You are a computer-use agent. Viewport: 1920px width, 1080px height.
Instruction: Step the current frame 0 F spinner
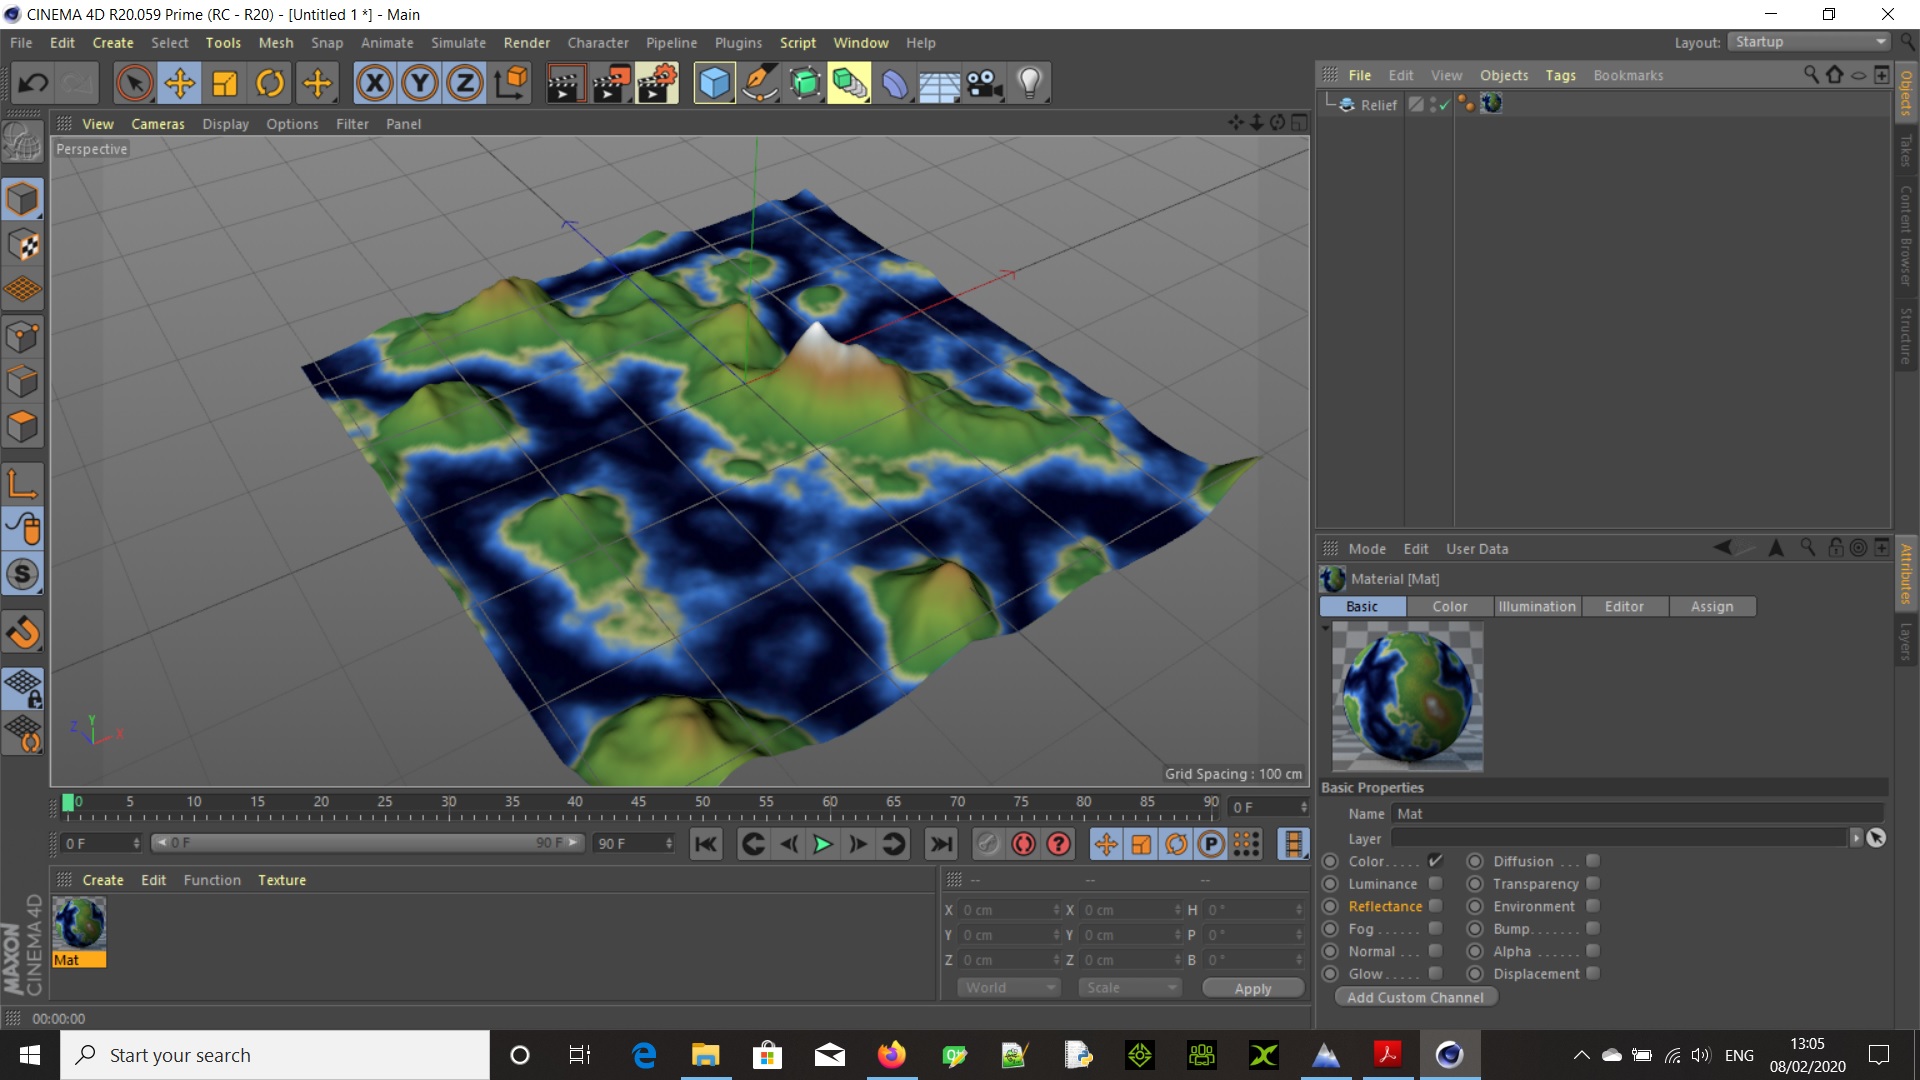(x=1303, y=807)
